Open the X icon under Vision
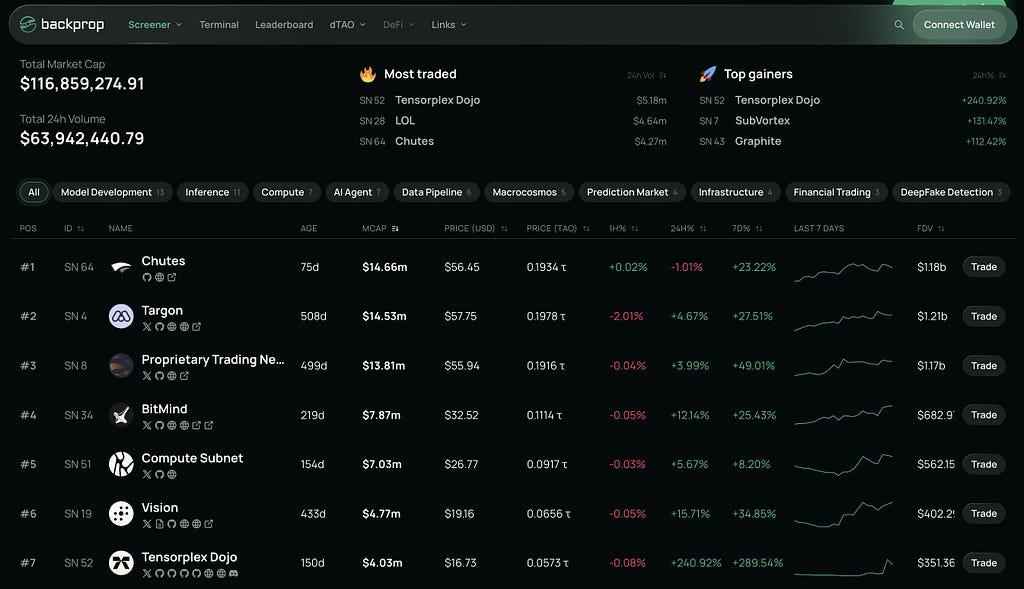The image size is (1024, 589). (147, 524)
